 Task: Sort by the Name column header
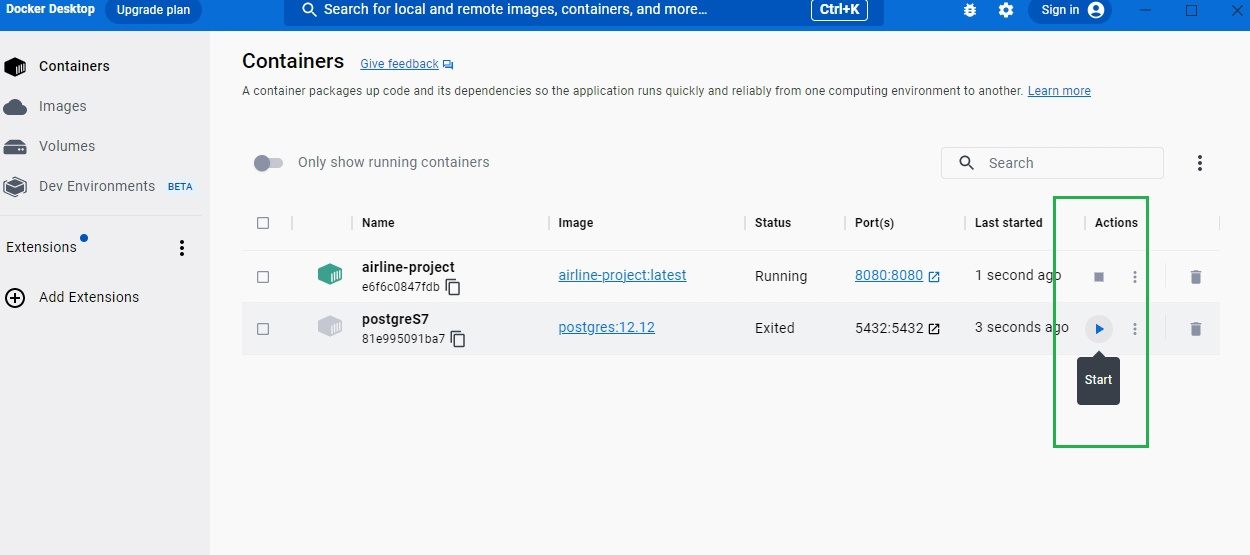point(378,223)
